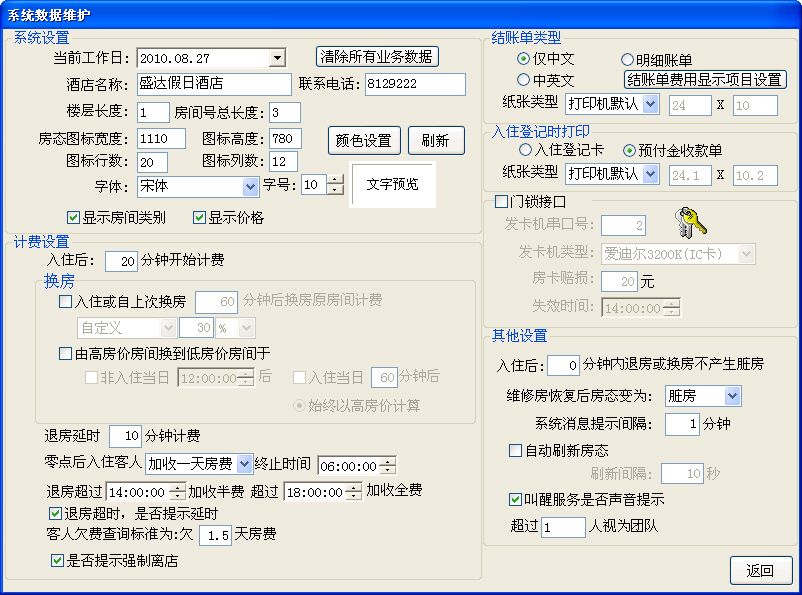Click 分钟内退房或换房不产生脏房 minutes field

(x=564, y=365)
